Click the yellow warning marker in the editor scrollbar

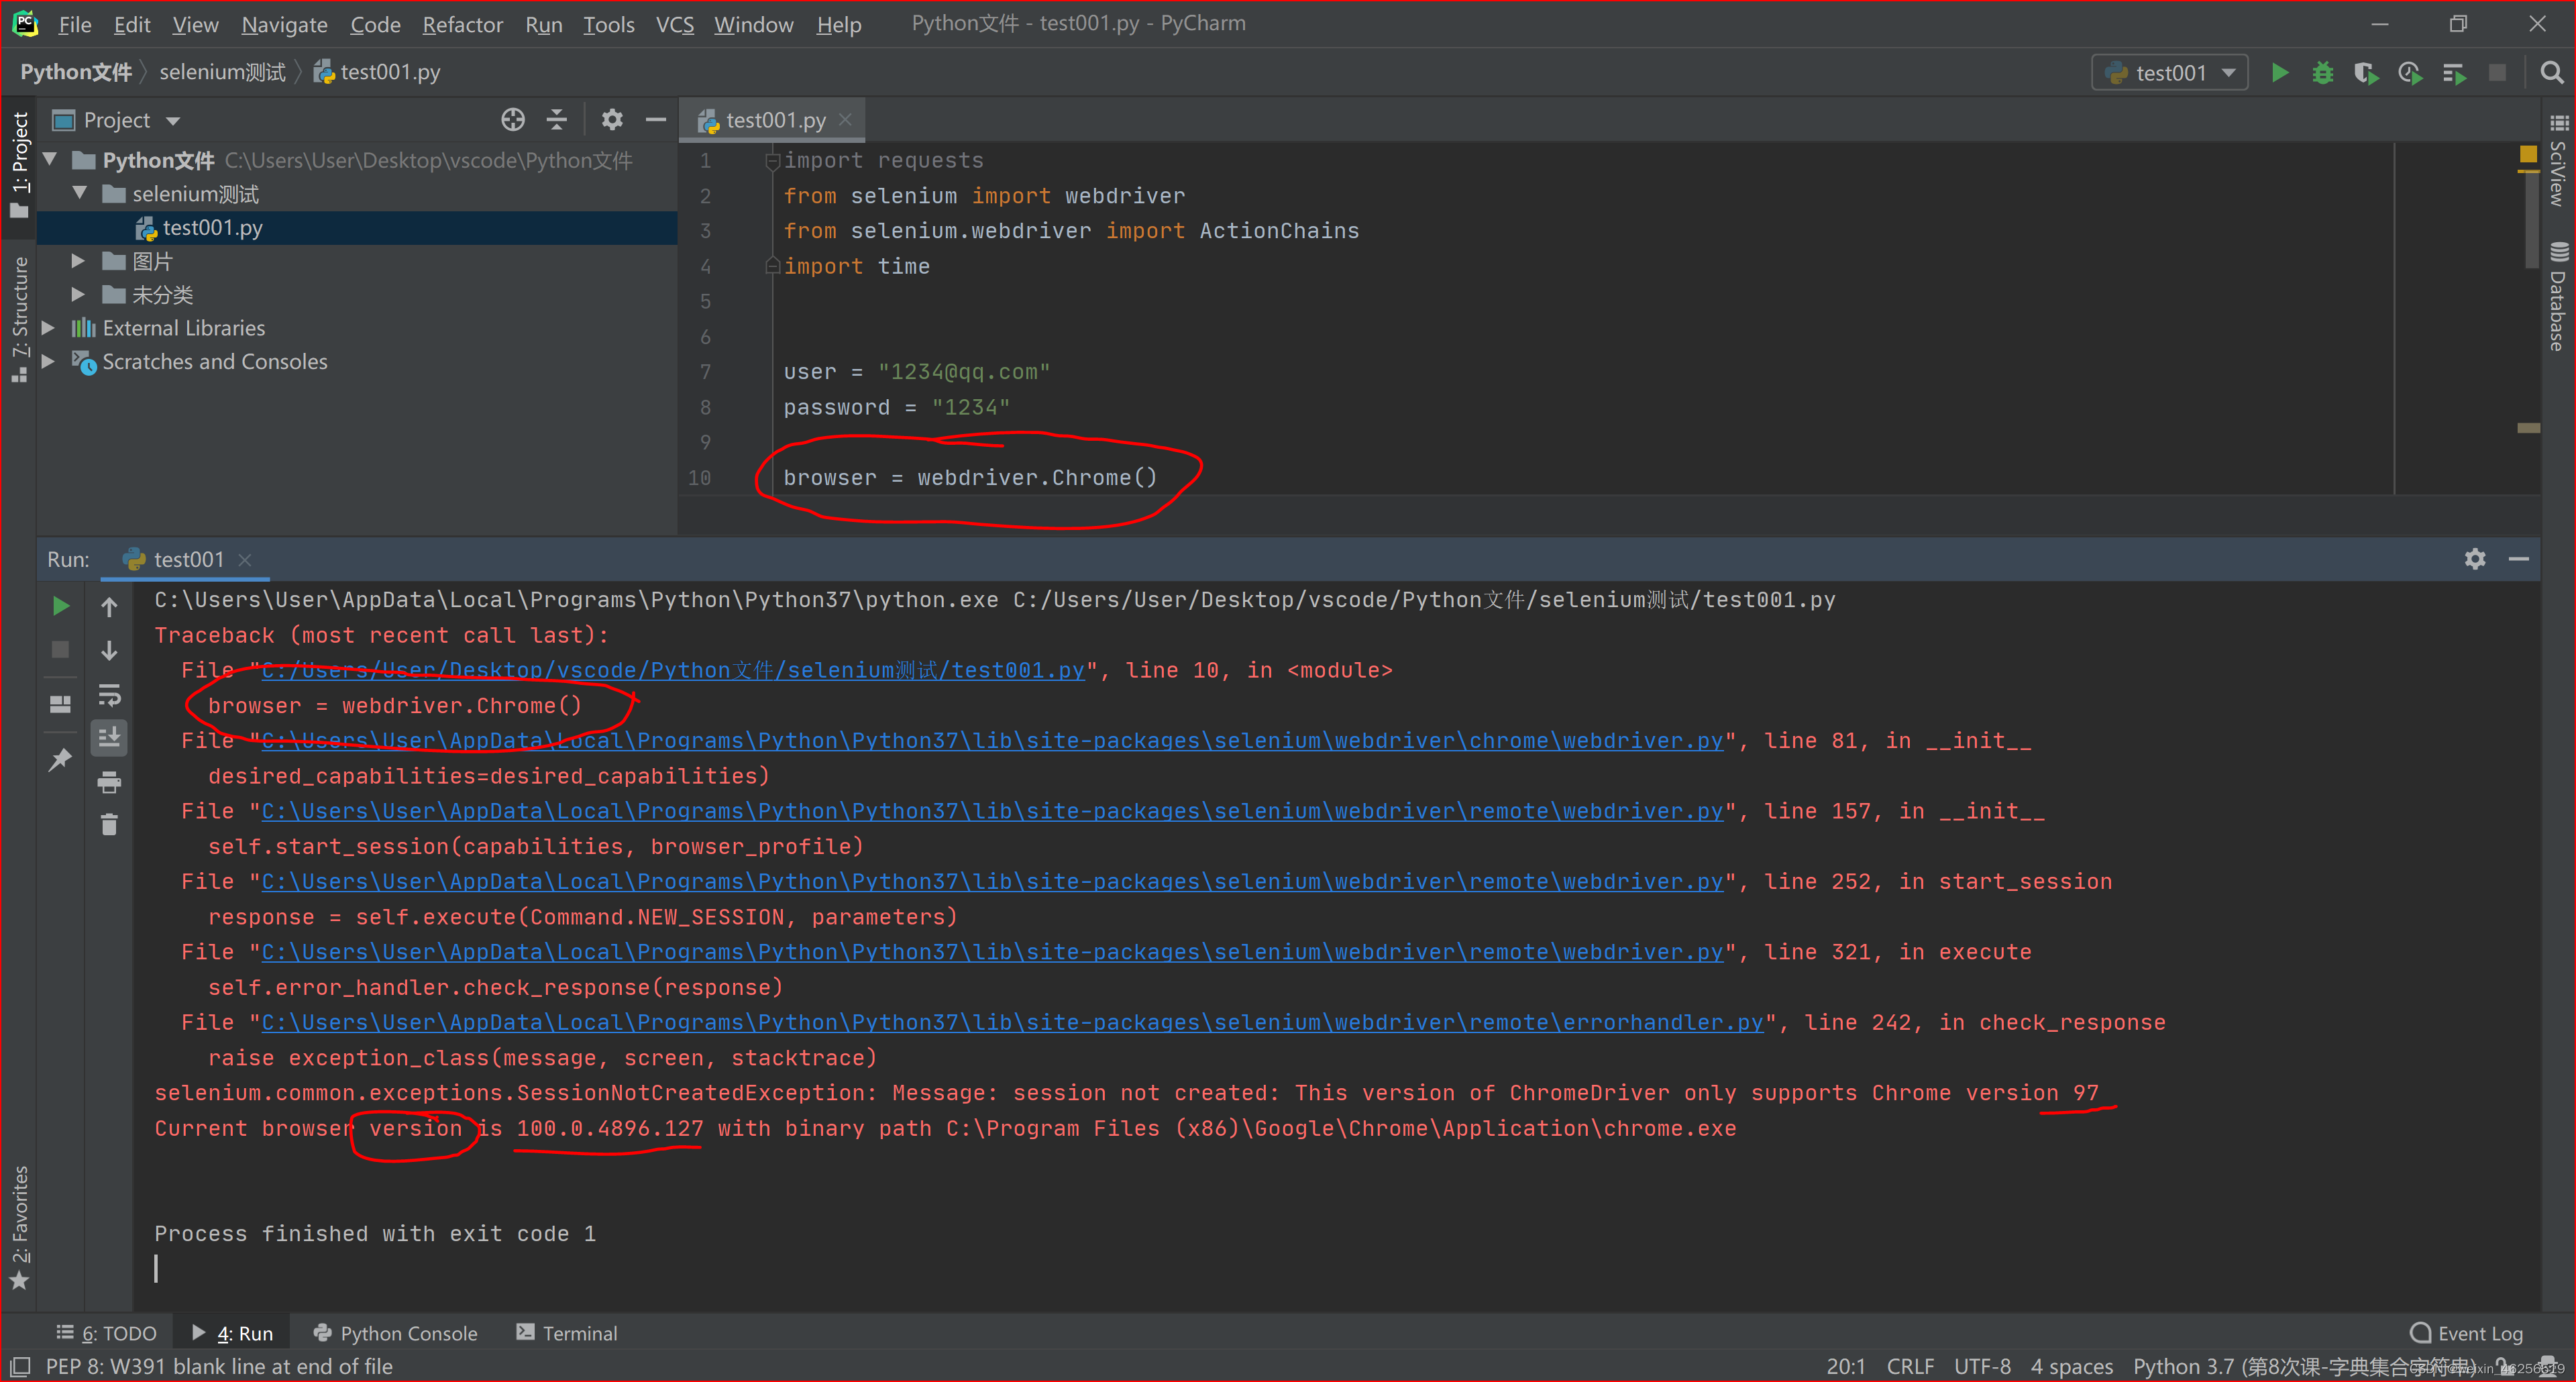point(2528,155)
